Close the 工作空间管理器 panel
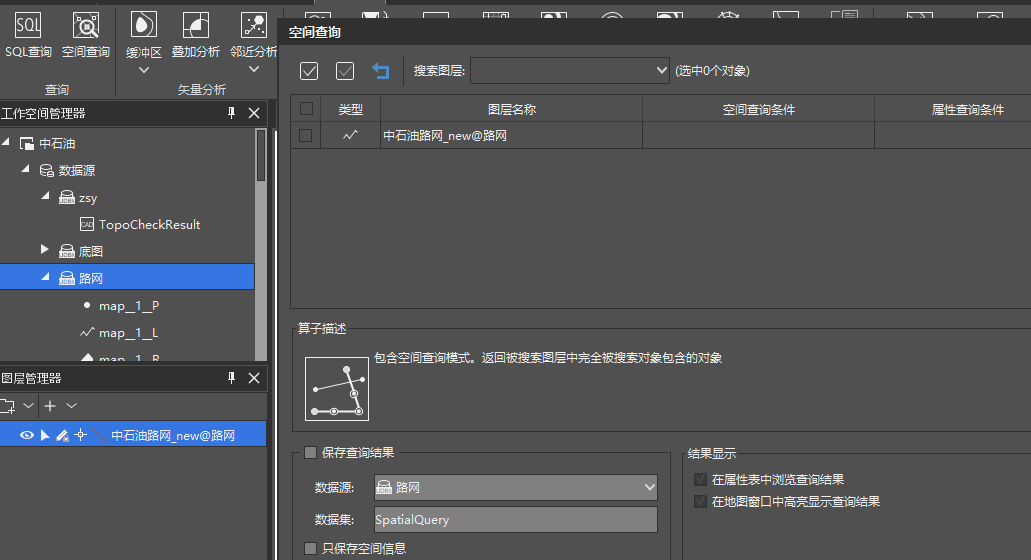The width and height of the screenshot is (1031, 560). (x=254, y=113)
